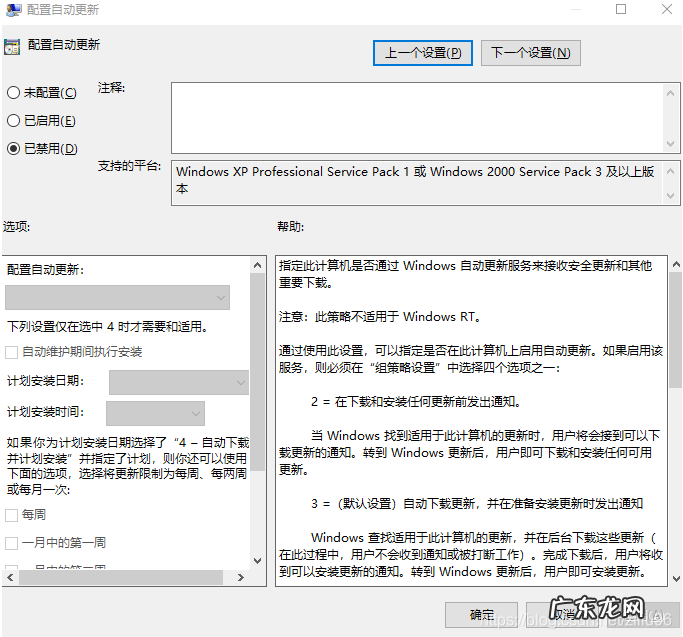Go to 上一个设置(P)
The width and height of the screenshot is (683, 637).
(423, 53)
